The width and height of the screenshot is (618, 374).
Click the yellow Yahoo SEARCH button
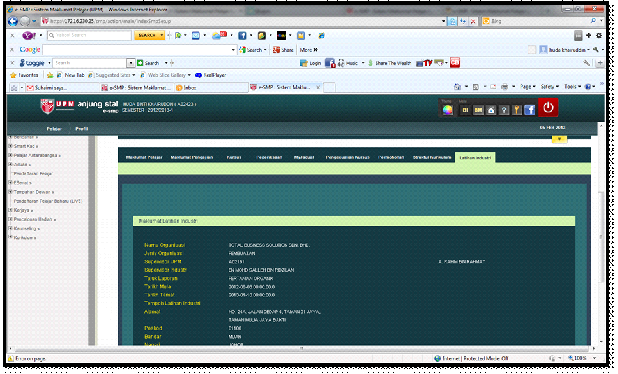149,35
